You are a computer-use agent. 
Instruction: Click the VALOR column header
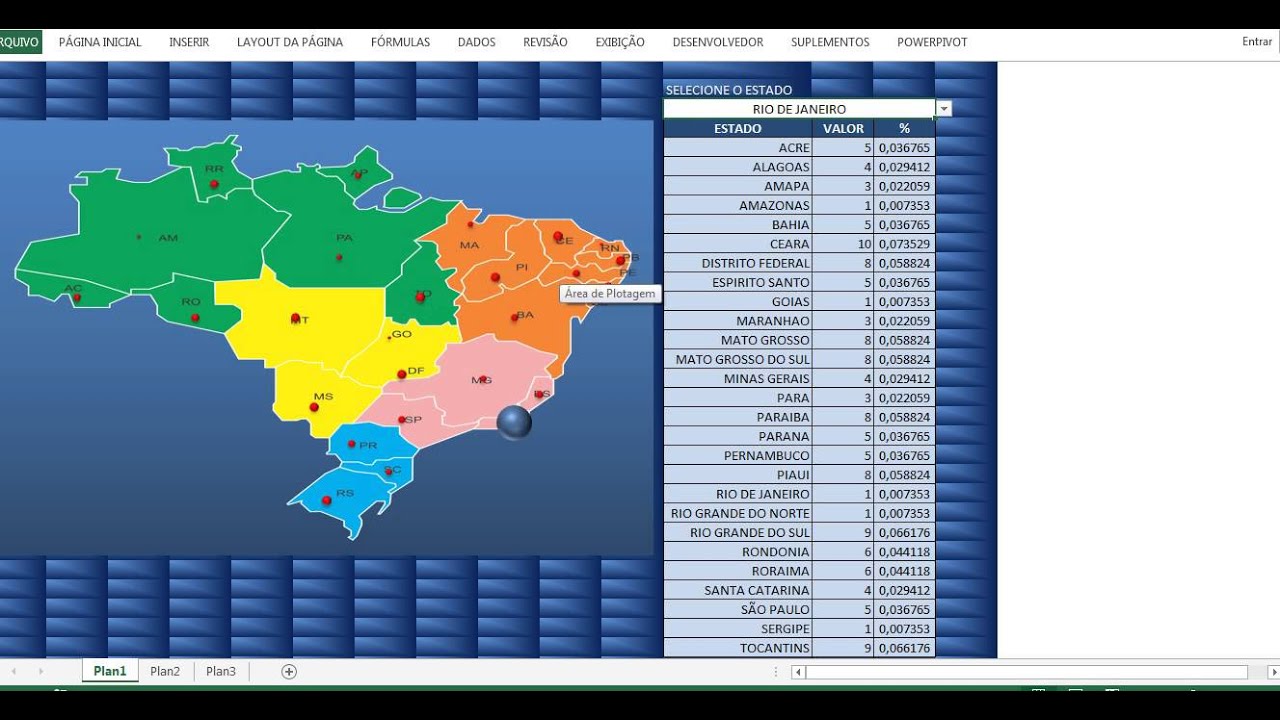[x=843, y=128]
